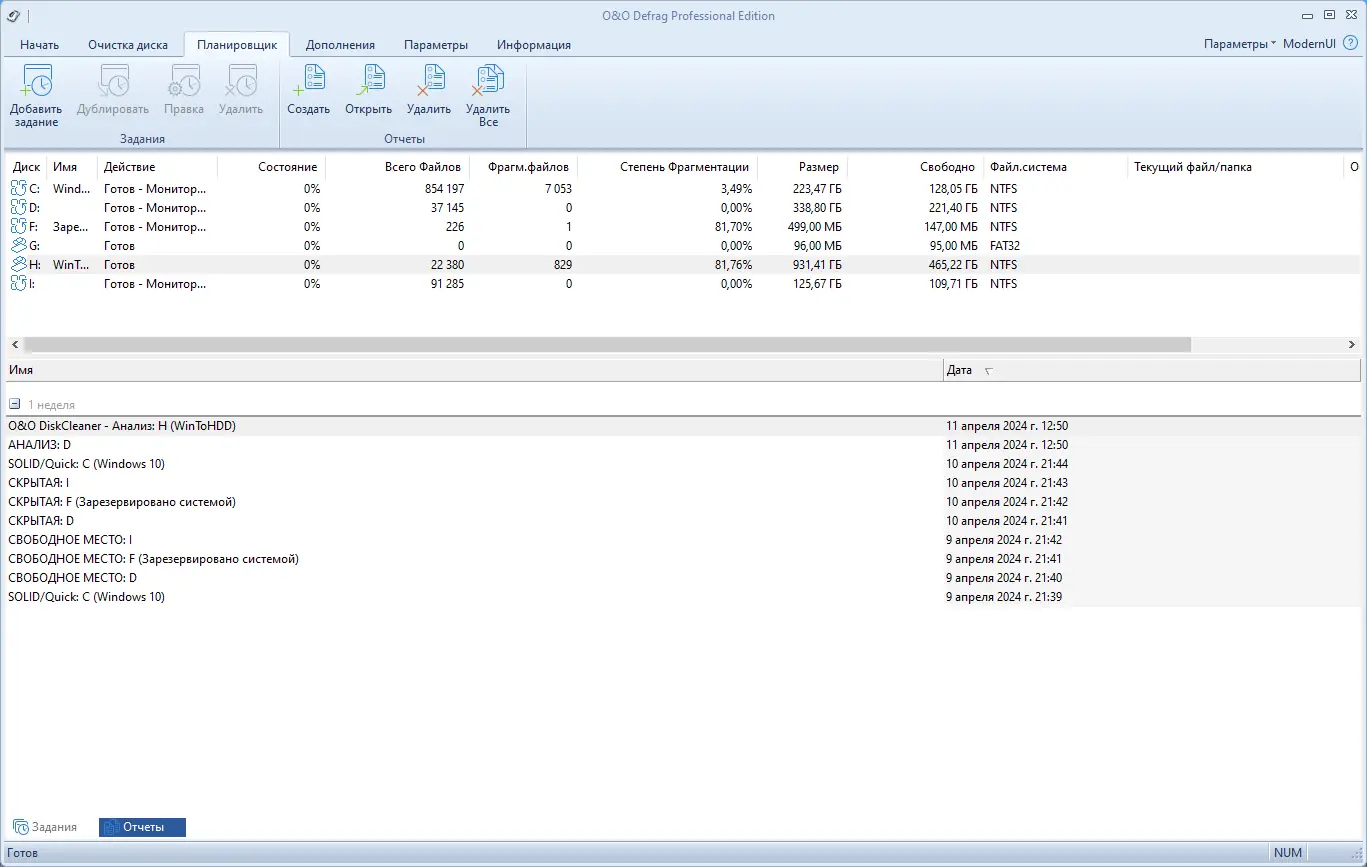Click the Удалить task icon in Задания group

(241, 81)
